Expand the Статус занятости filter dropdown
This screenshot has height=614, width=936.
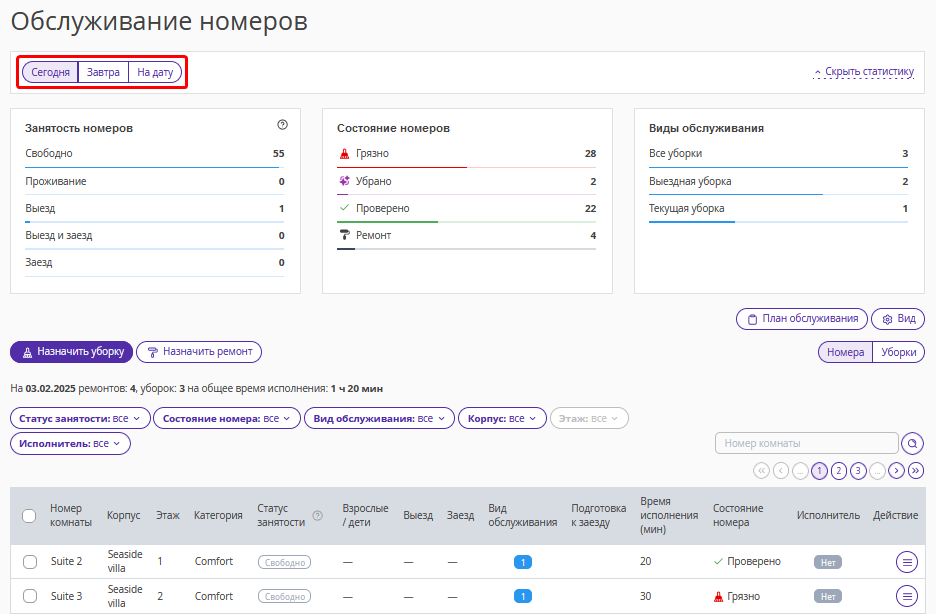point(80,418)
